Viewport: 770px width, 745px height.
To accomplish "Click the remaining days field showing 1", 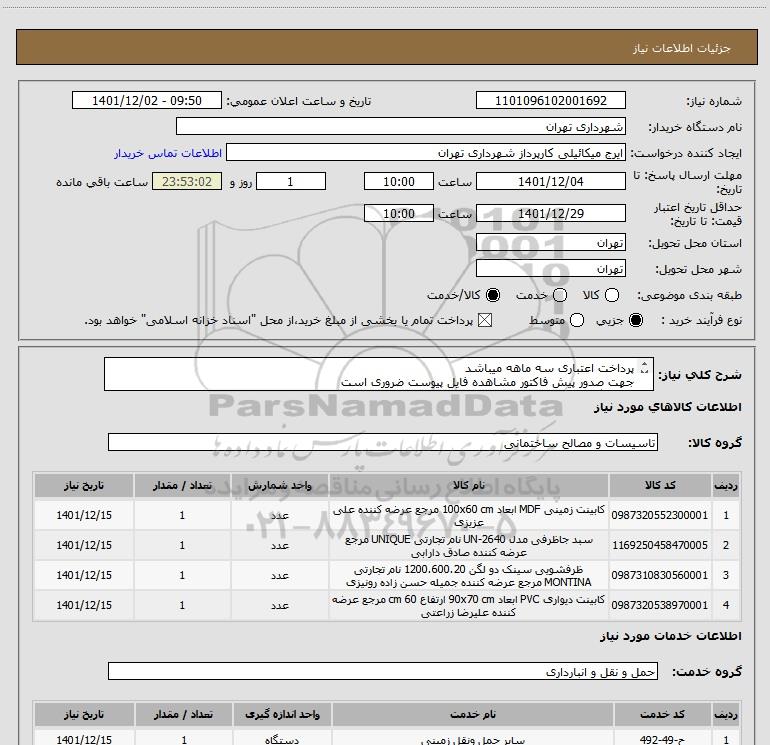I will [291, 181].
